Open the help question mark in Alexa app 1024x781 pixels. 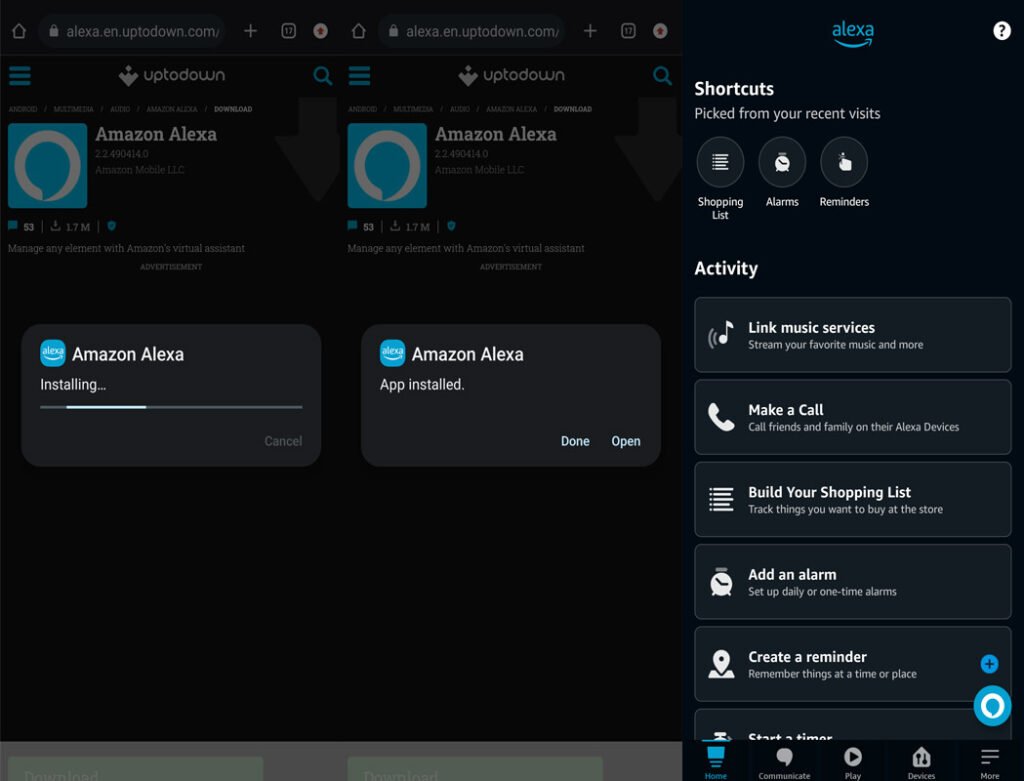point(1001,30)
